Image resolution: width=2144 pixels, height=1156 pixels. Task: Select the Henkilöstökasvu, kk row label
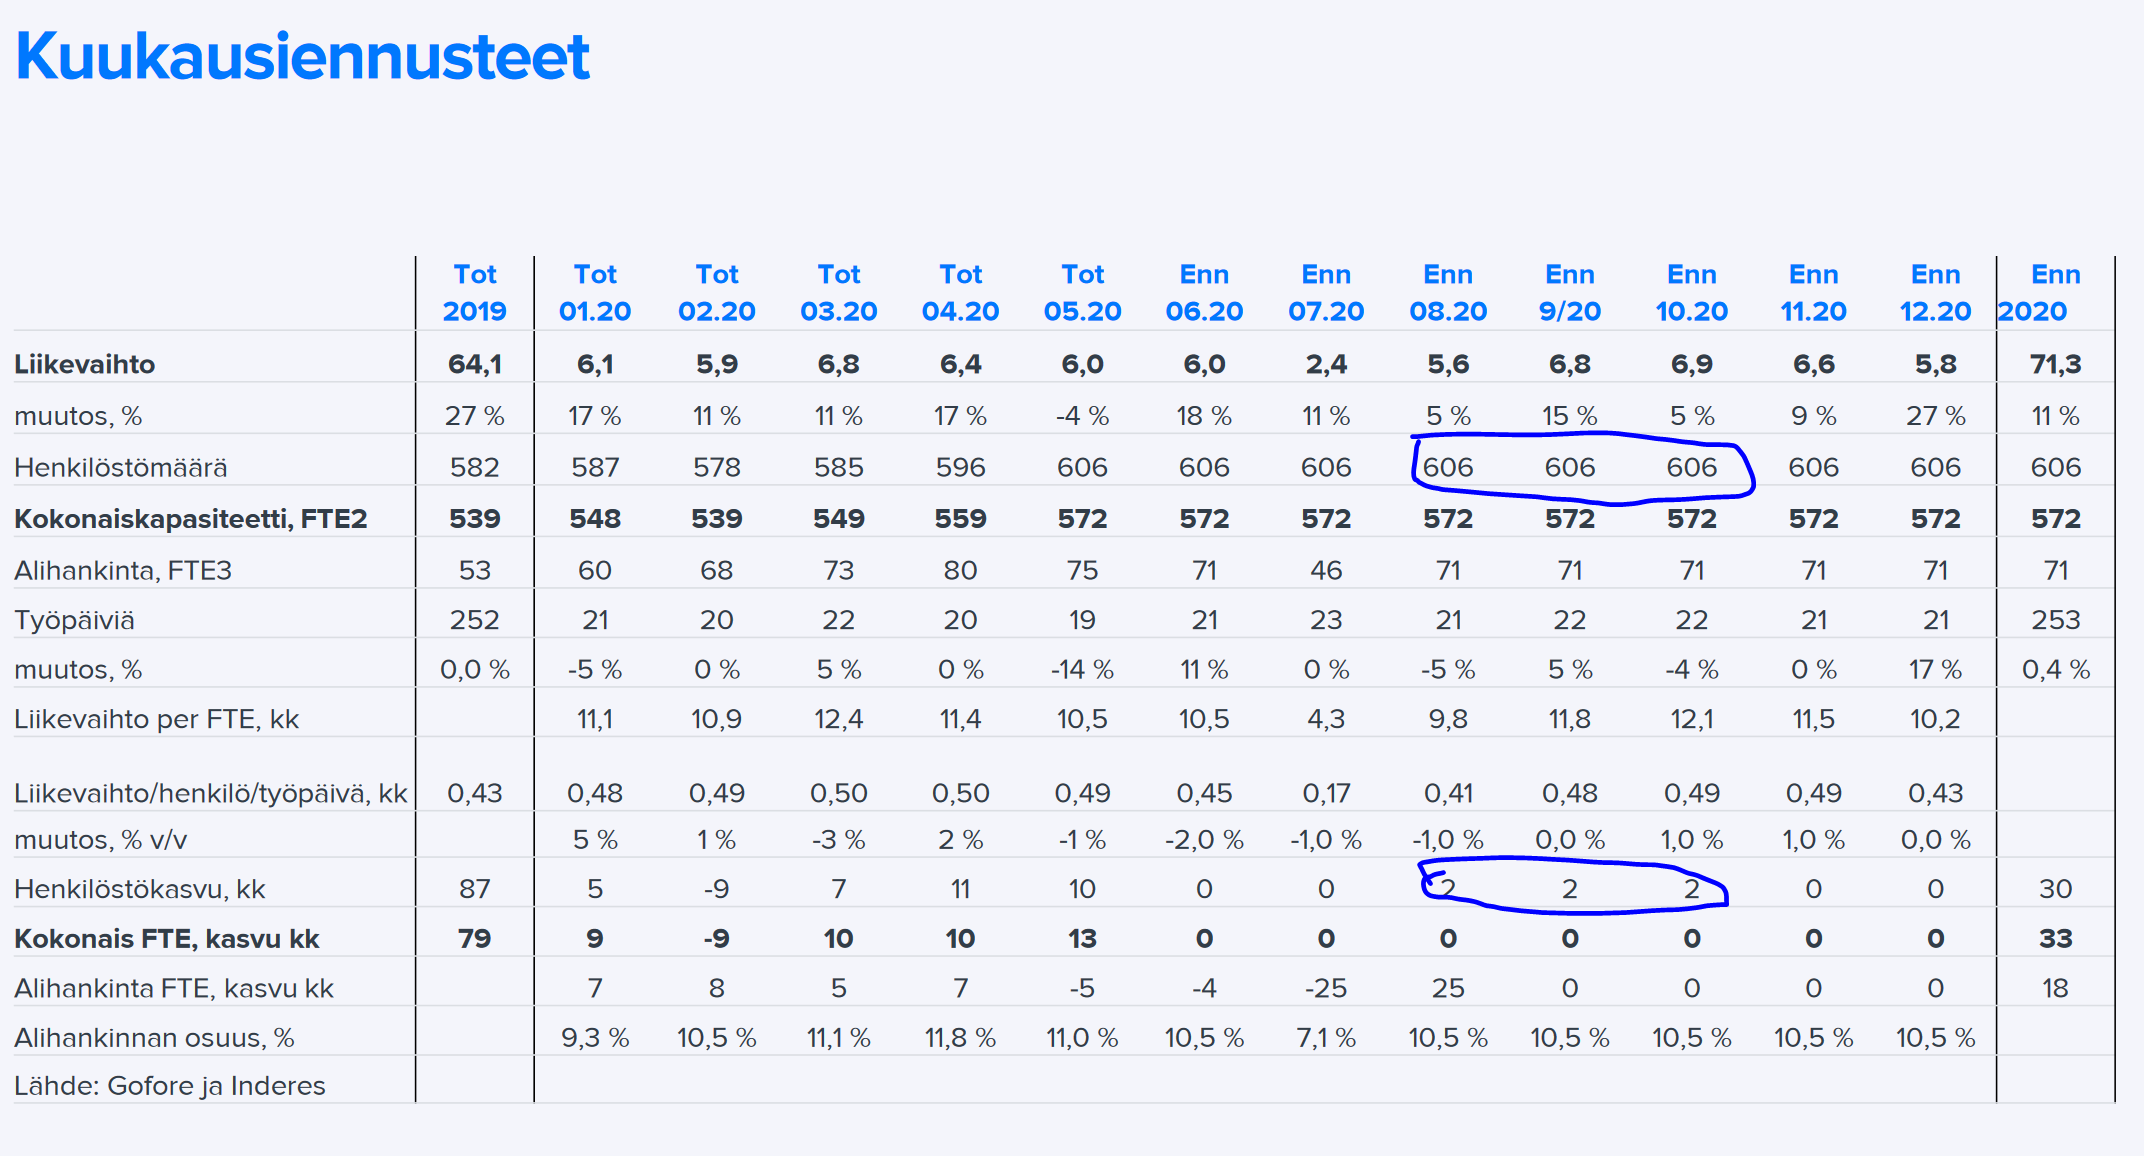click(140, 889)
